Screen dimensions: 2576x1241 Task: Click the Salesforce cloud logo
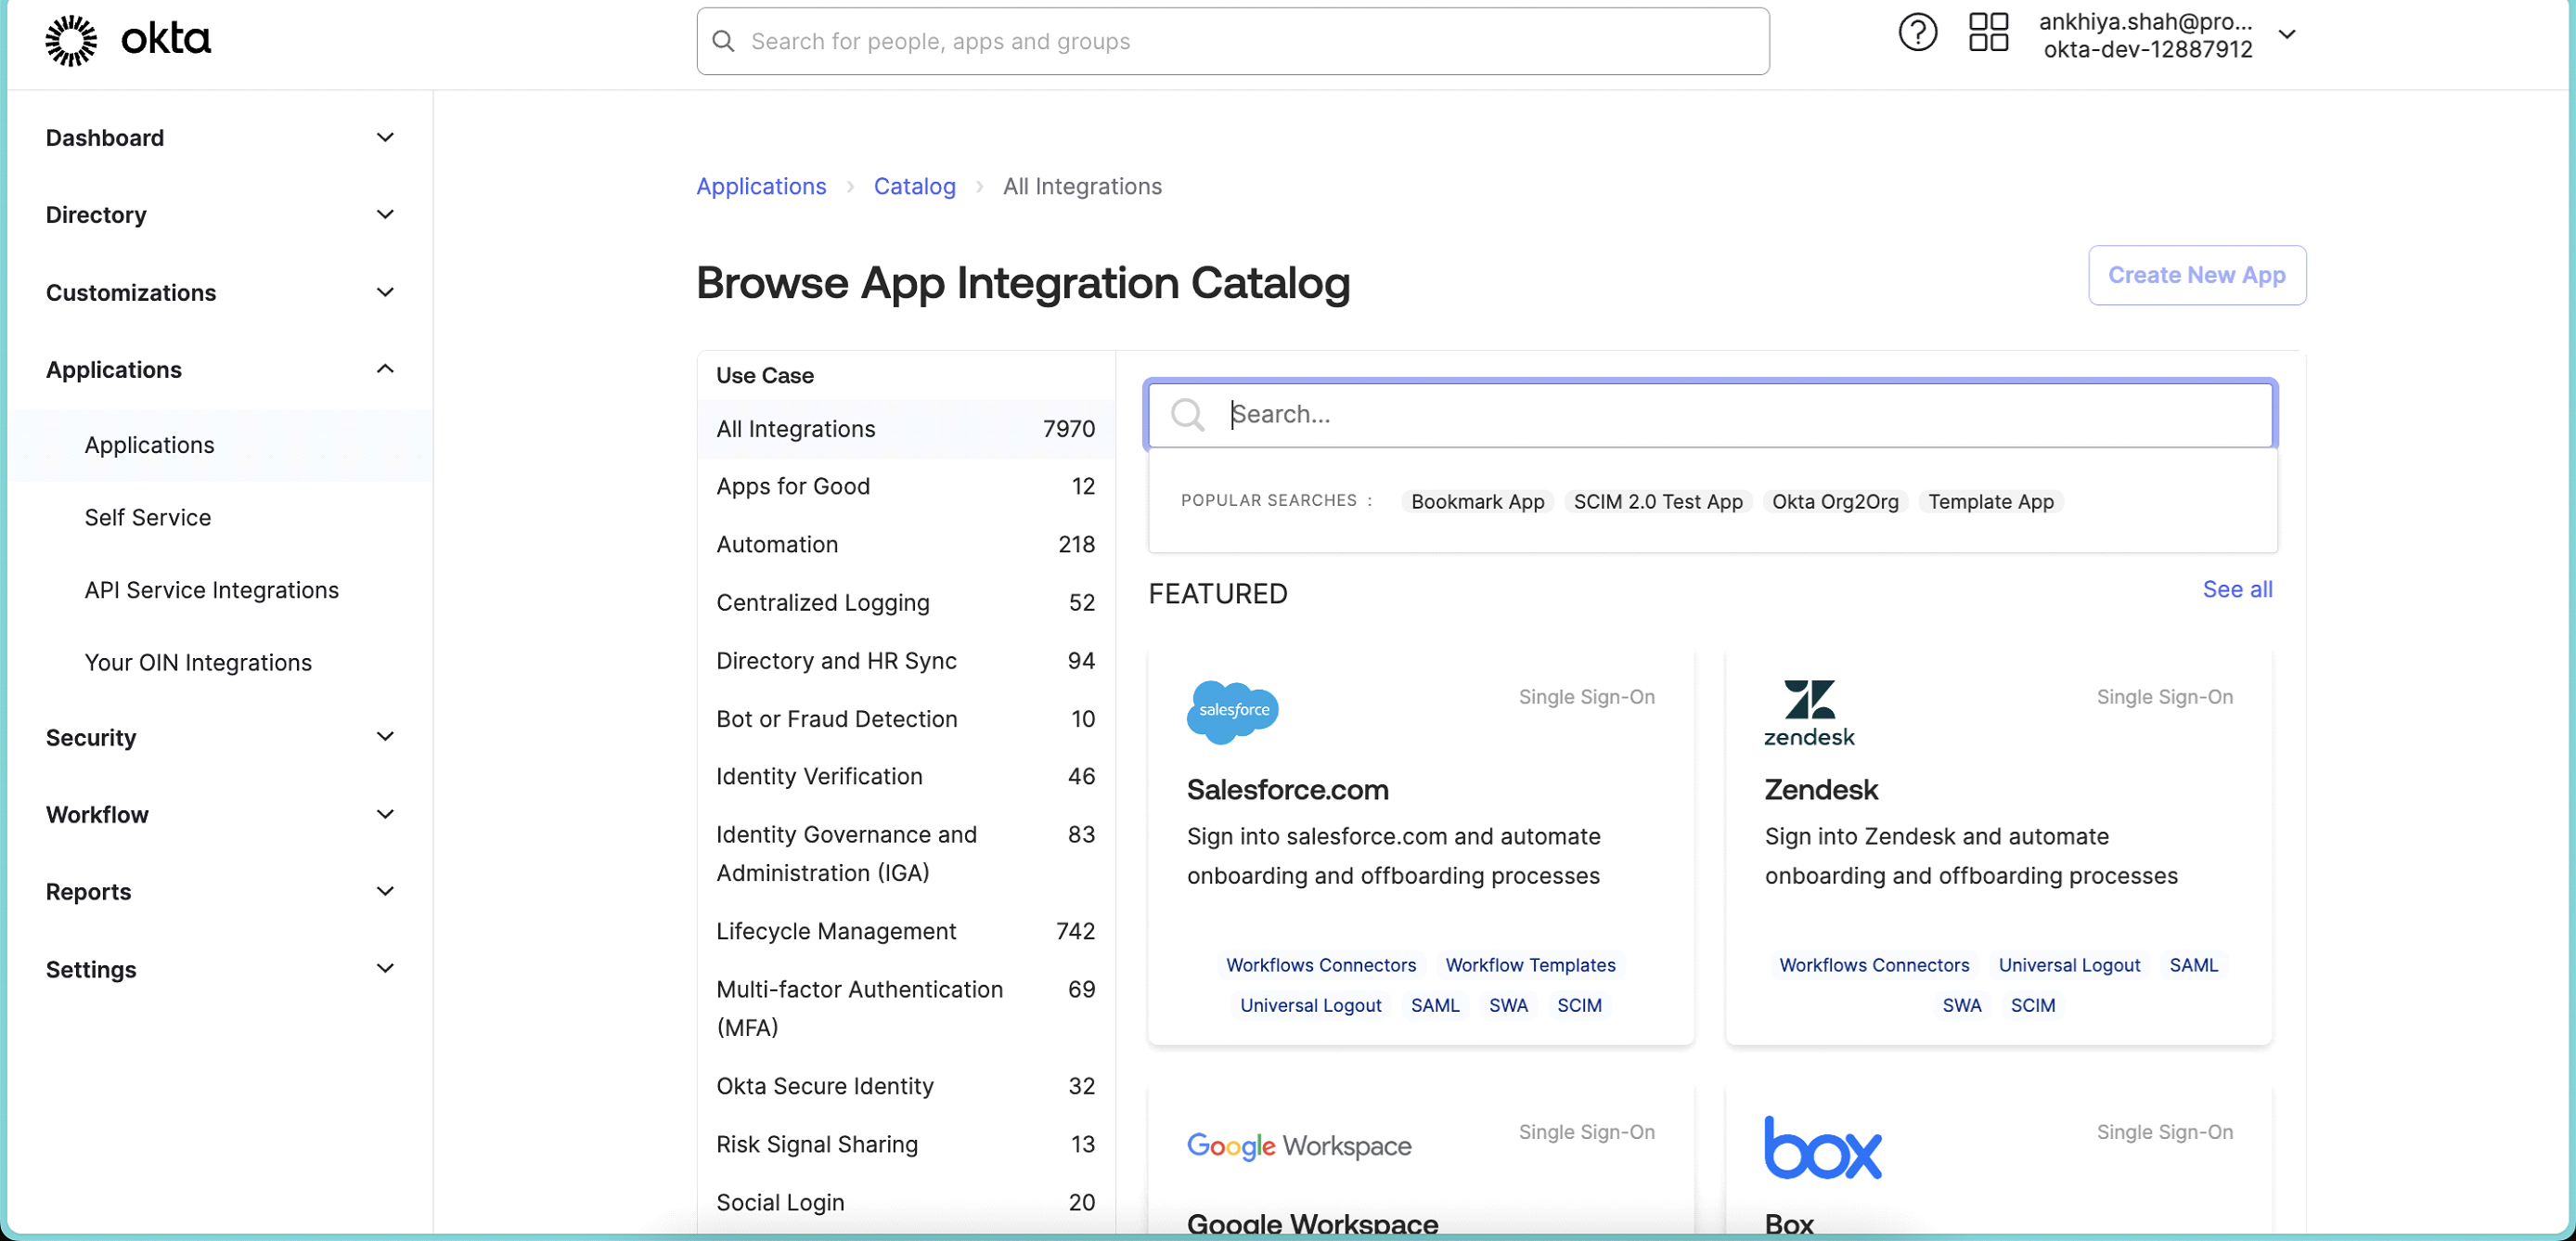[x=1231, y=712]
